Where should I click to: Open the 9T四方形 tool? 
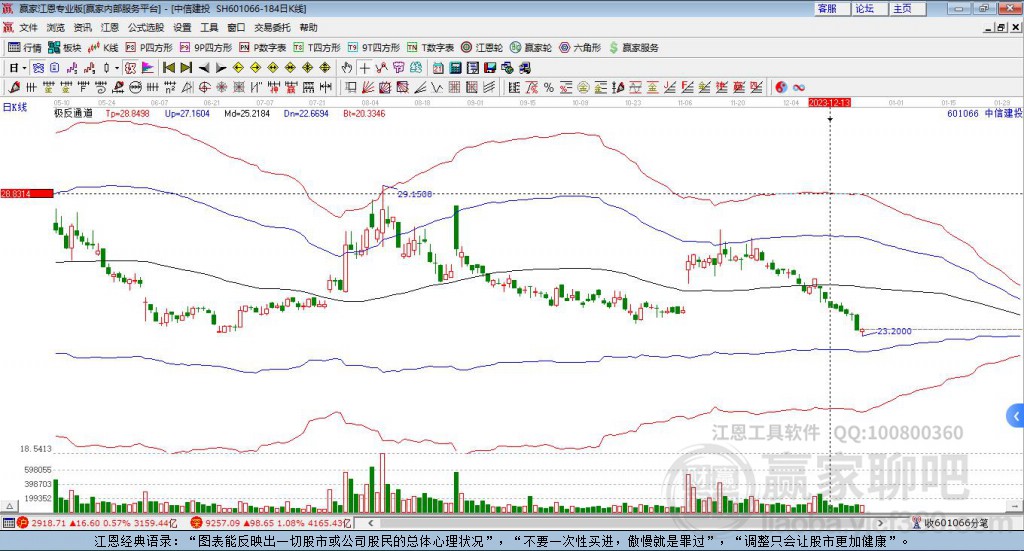(x=374, y=48)
